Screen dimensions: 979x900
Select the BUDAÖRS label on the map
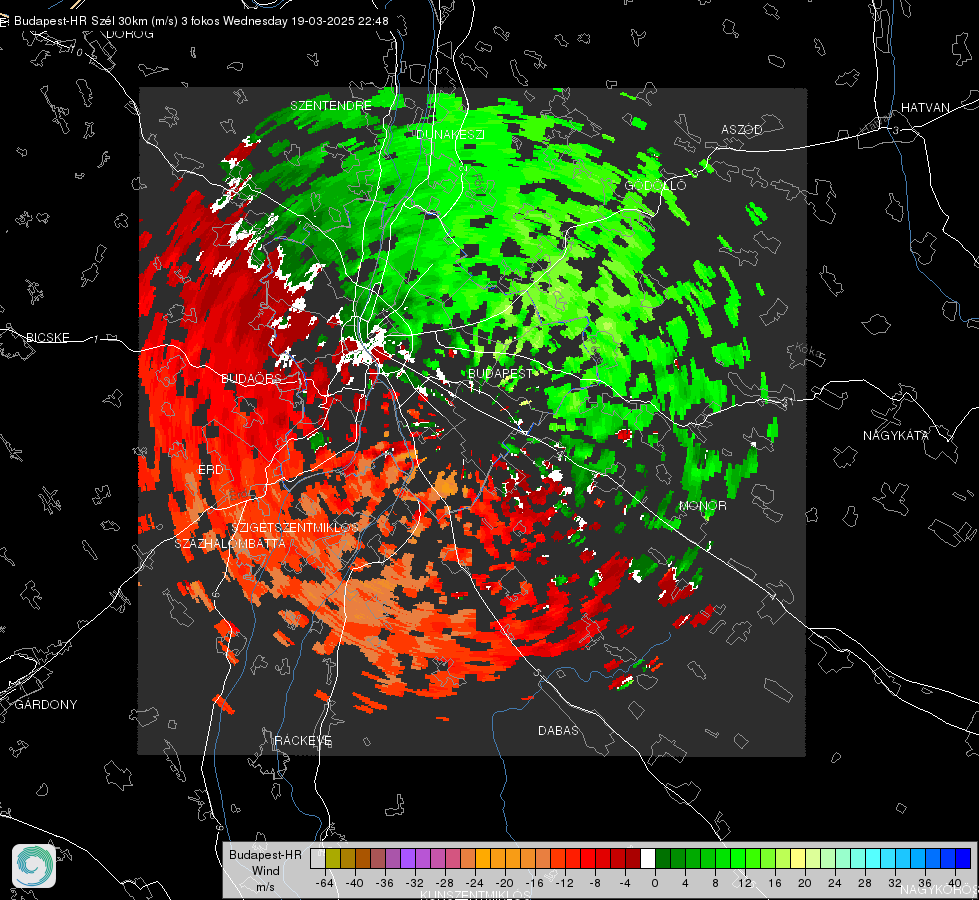(x=252, y=378)
